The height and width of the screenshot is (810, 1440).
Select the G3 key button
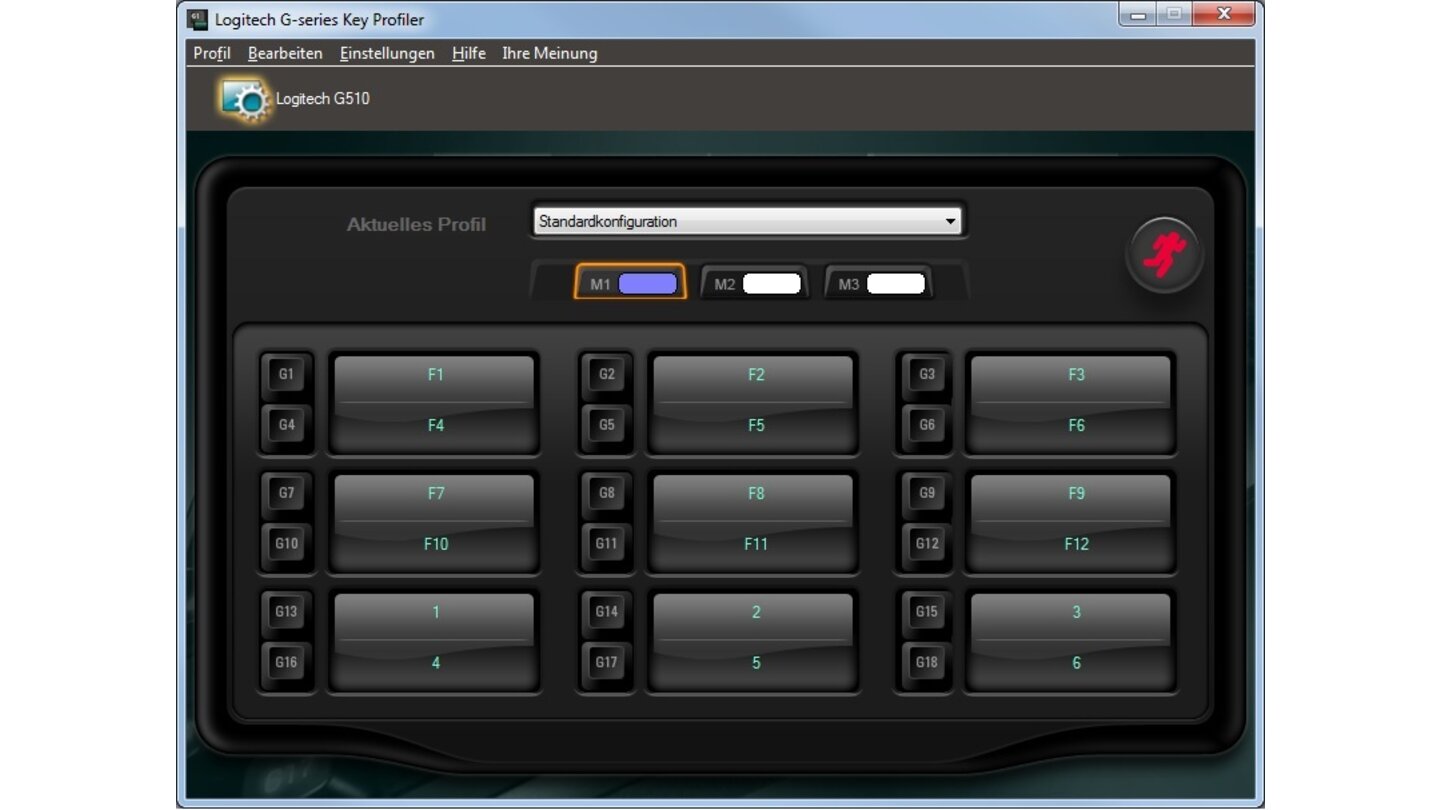[927, 375]
